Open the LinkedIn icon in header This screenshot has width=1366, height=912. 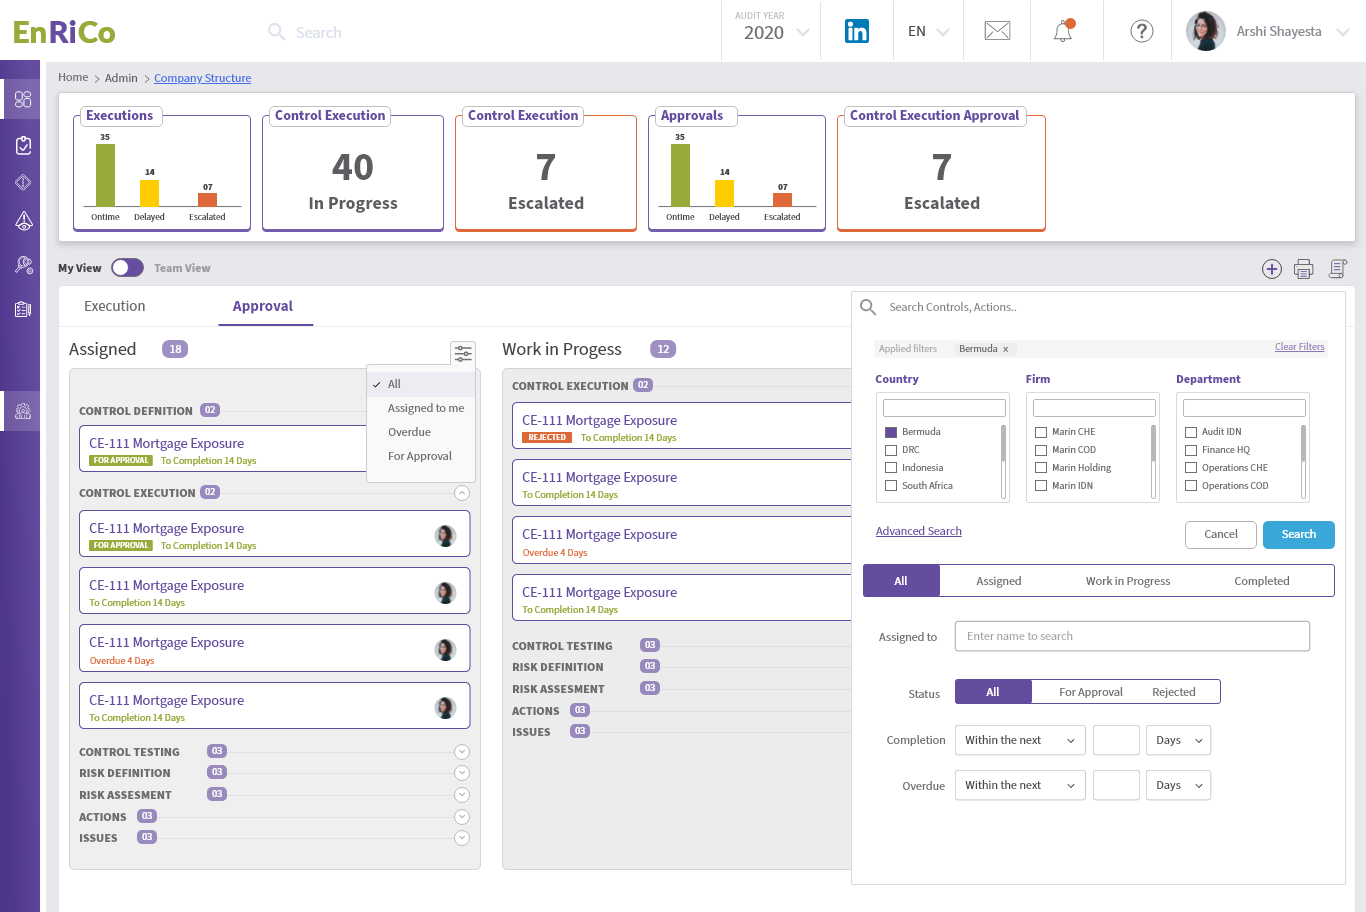[857, 31]
